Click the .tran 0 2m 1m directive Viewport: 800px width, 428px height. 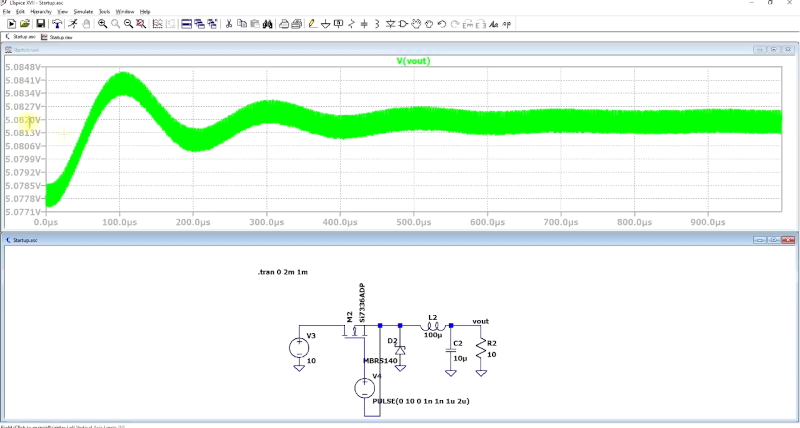283,272
